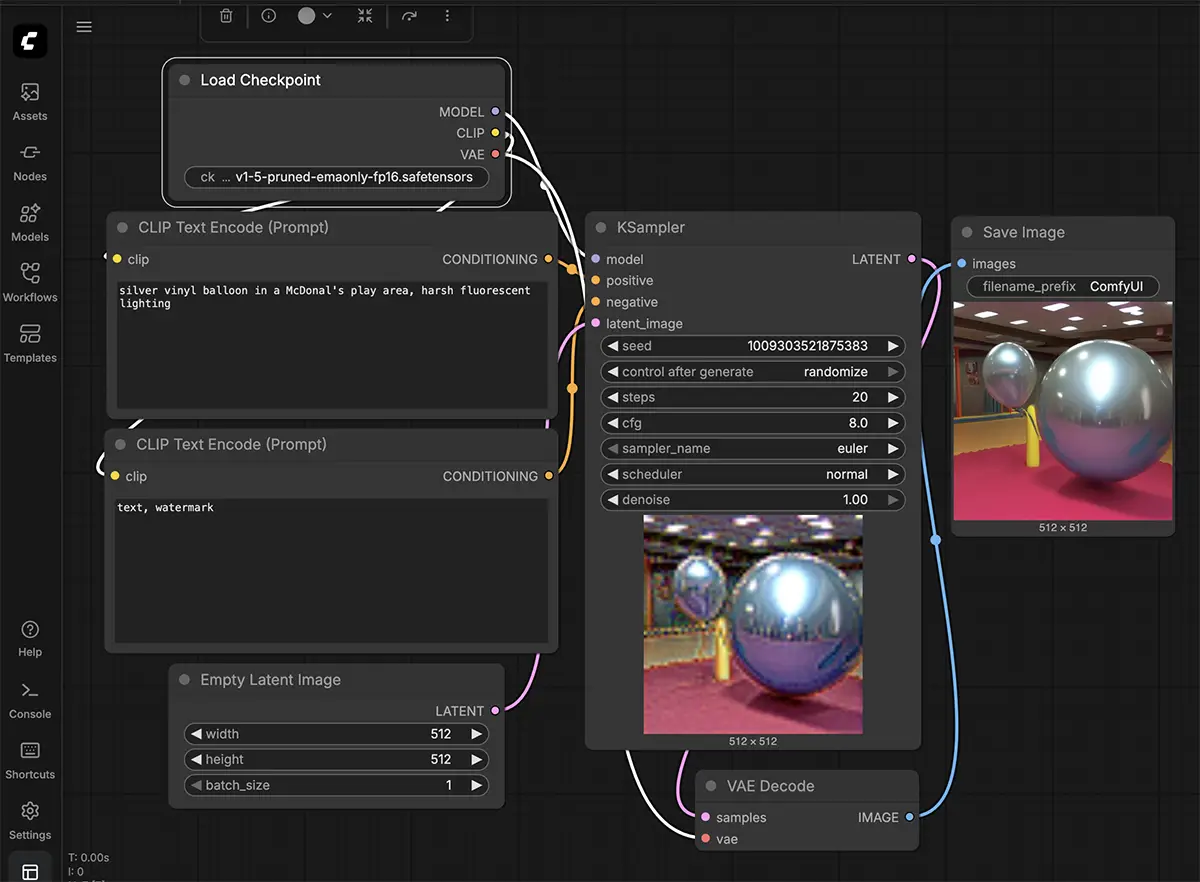Image resolution: width=1200 pixels, height=882 pixels.
Task: Open the Models sidebar panel
Action: tap(30, 222)
